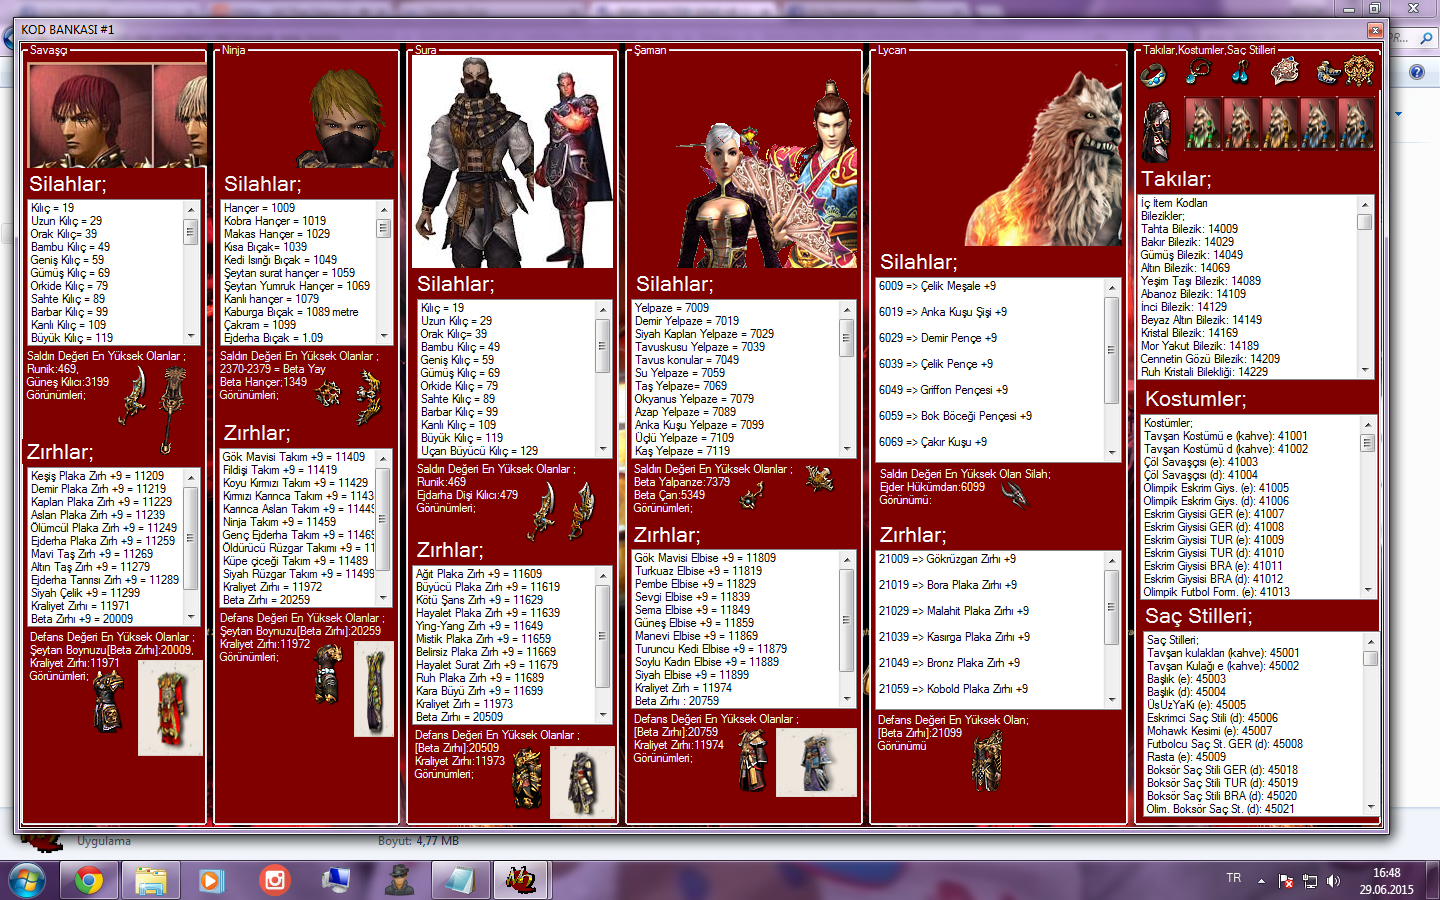Screen dimensions: 1440x900
Task: Show hidden system tray icons
Action: (x=1261, y=881)
